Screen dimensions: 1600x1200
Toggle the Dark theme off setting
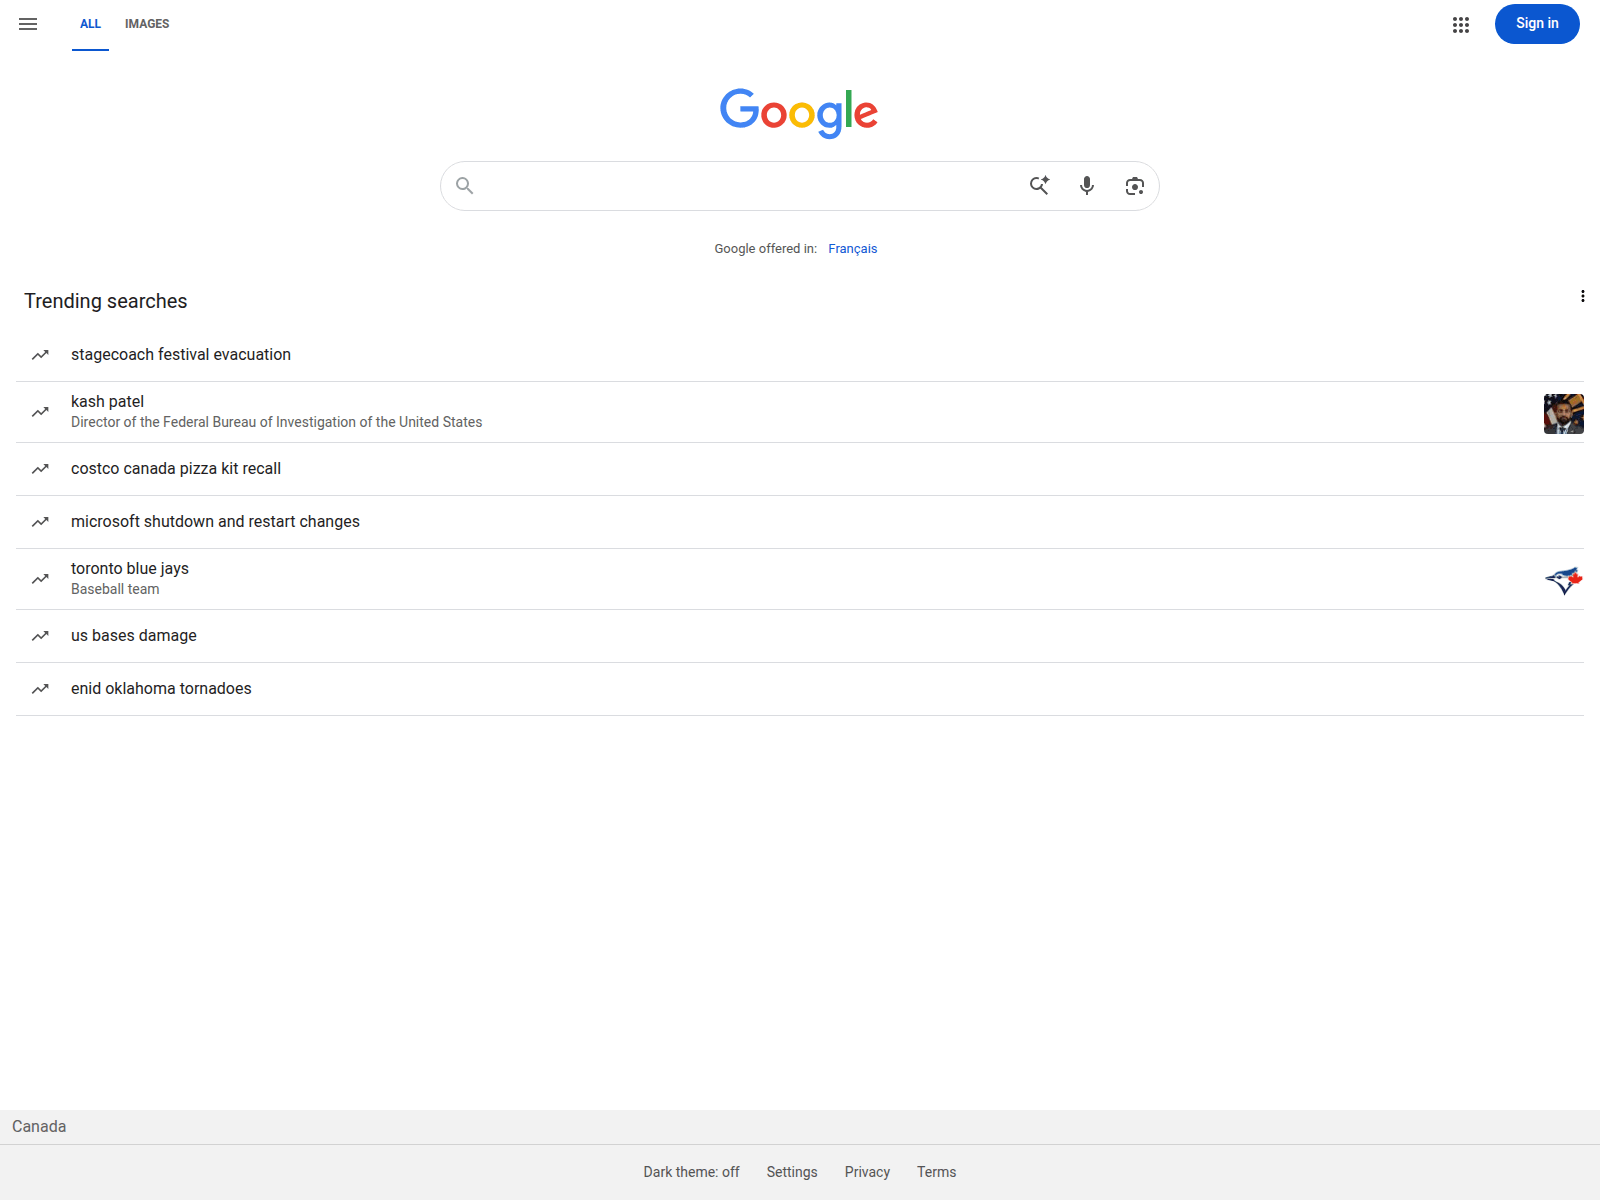tap(691, 1172)
